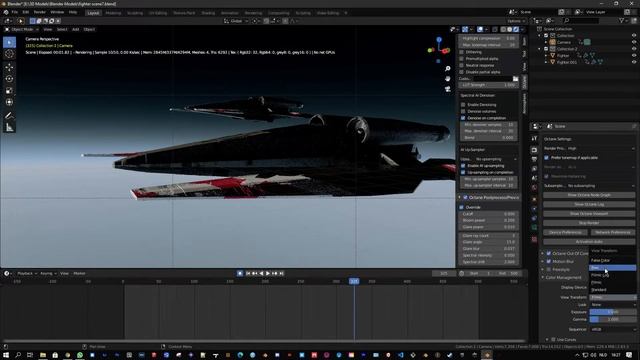Image resolution: width=640 pixels, height=360 pixels.
Task: Open Network Preferences
Action: [613, 233]
